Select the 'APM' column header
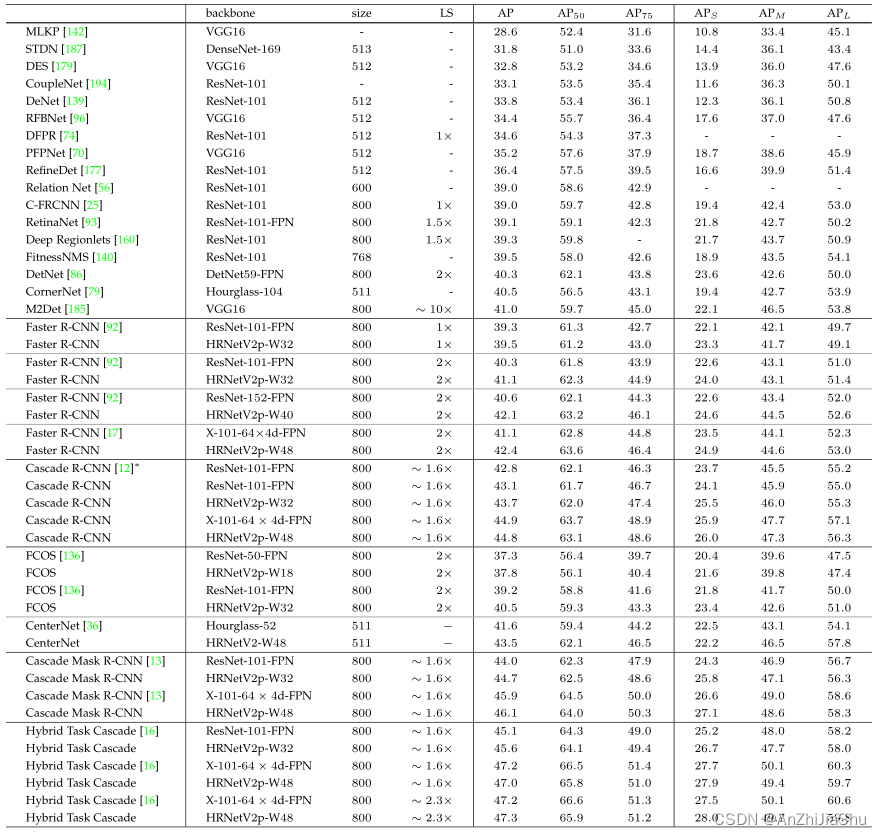Screen dimensions: 881x835 [772, 14]
